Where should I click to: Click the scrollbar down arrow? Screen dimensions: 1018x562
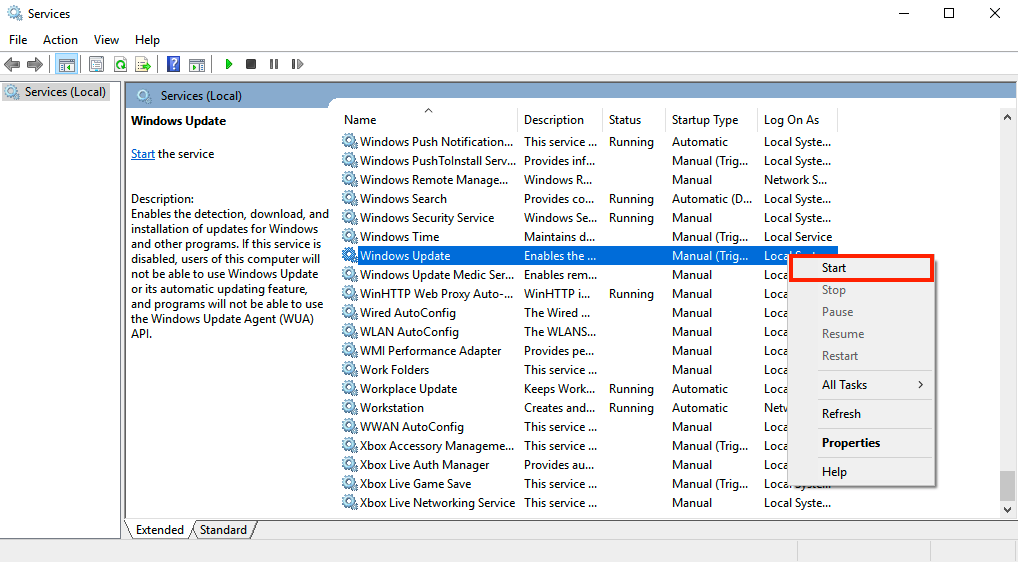1007,510
